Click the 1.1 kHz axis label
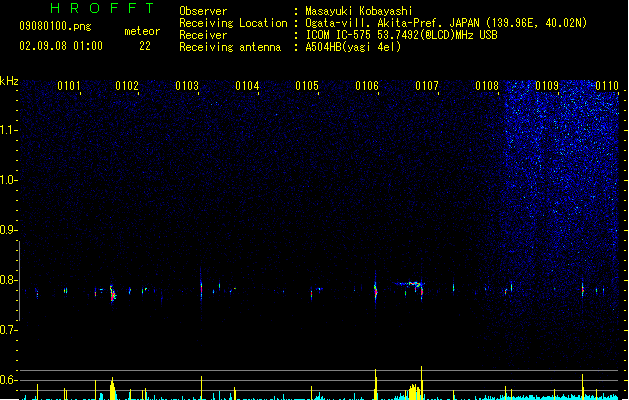 tap(8, 130)
